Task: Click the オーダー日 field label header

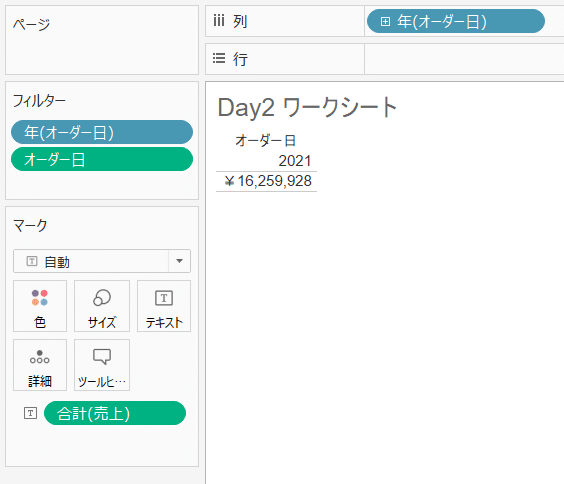Action: pyautogui.click(x=265, y=141)
